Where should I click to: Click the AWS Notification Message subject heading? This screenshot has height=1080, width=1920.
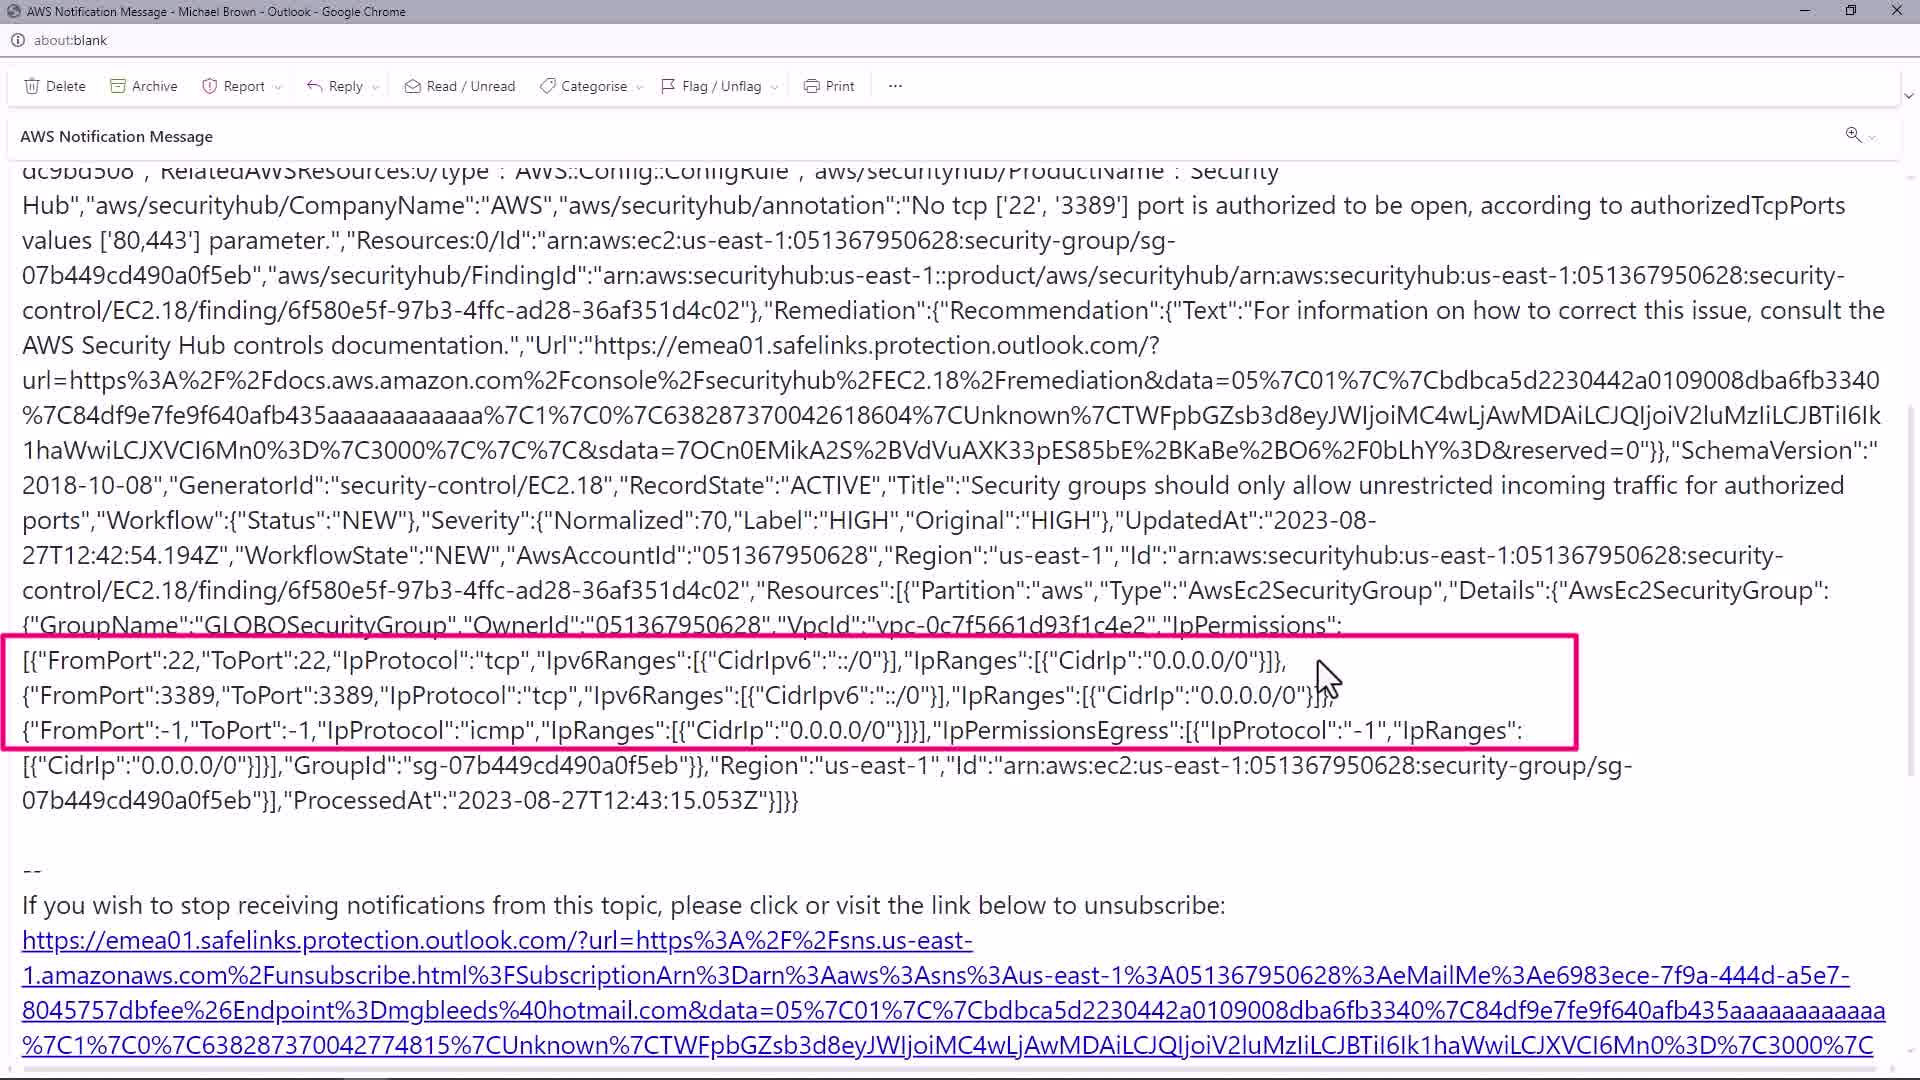116,136
